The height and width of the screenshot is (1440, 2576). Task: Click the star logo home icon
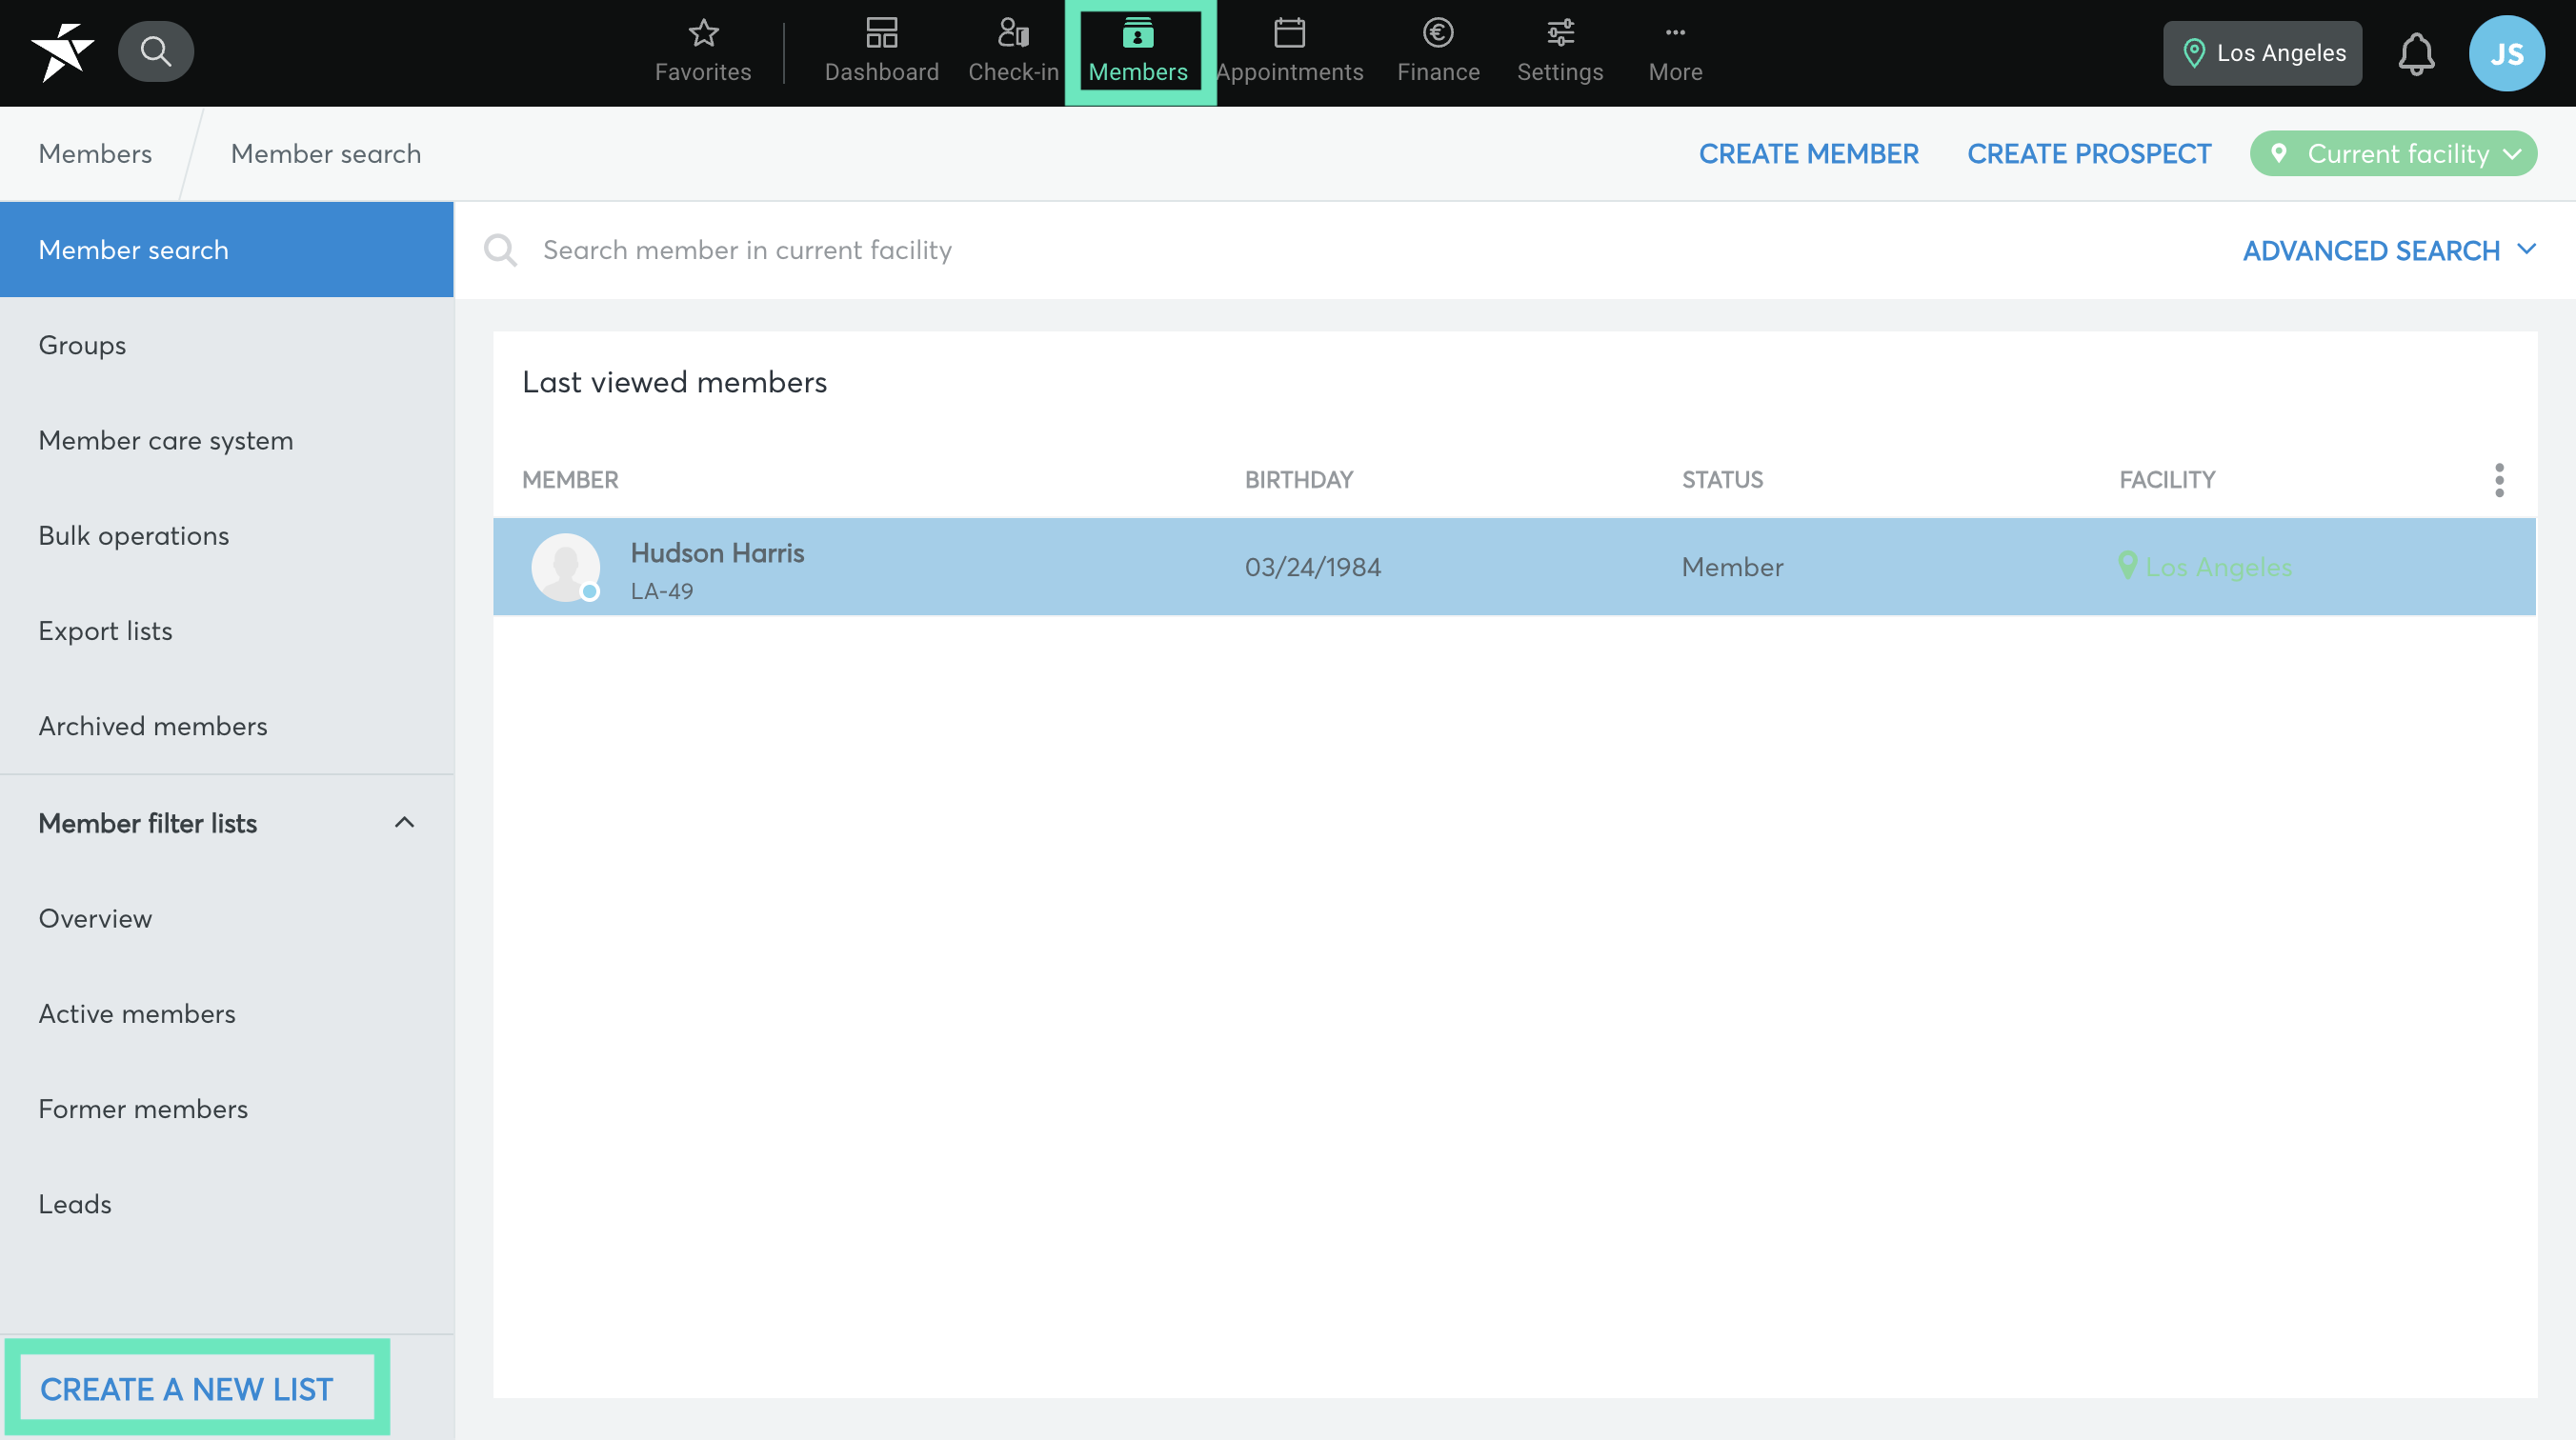tap(62, 52)
